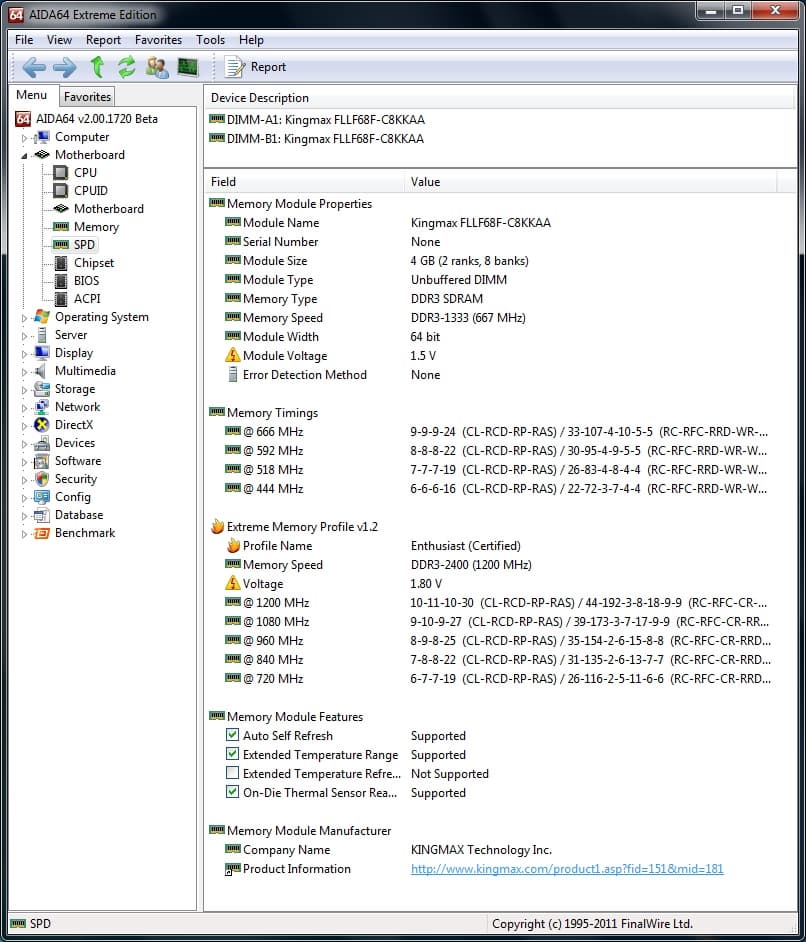This screenshot has width=806, height=942.
Task: Open the BIOS tree item
Action: [x=86, y=281]
